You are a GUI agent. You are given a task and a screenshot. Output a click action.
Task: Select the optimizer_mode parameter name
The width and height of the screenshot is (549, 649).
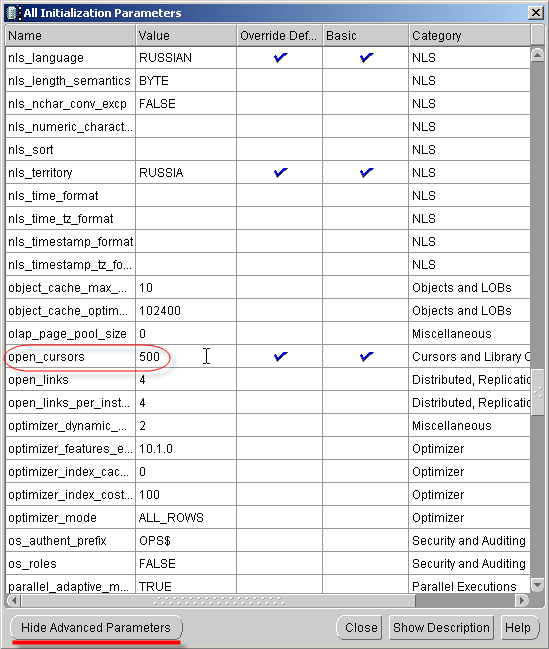[x=52, y=518]
